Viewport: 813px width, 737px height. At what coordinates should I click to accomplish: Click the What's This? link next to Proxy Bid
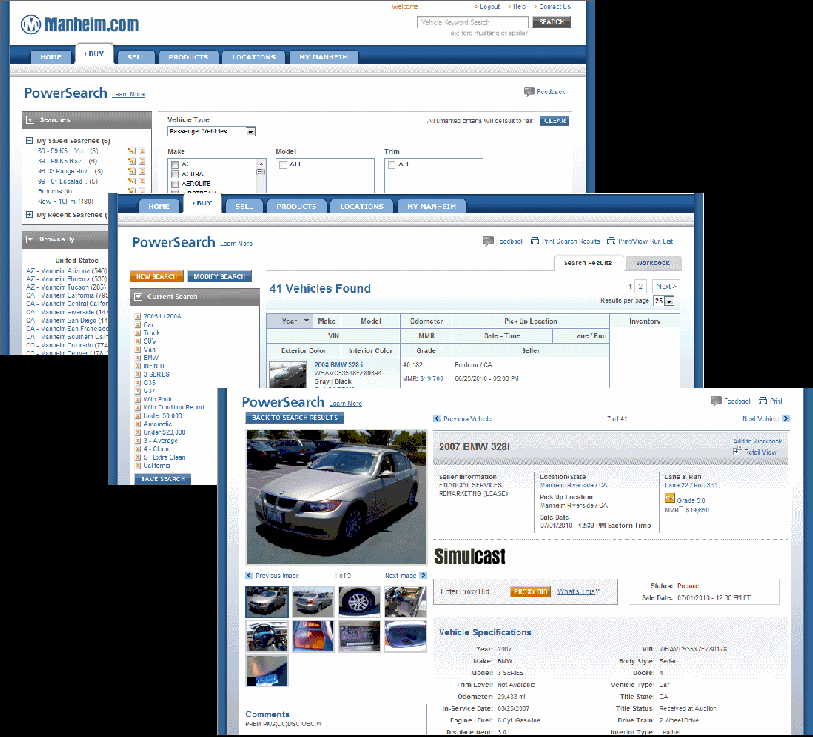(578, 592)
